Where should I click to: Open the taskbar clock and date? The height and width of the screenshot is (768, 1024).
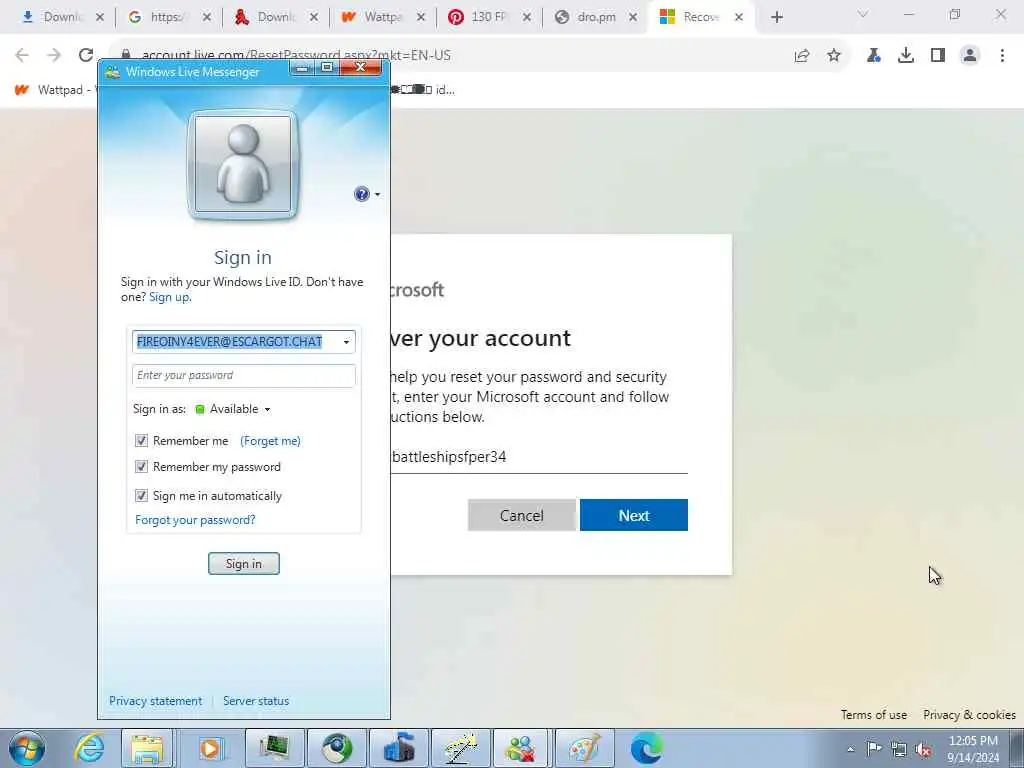tap(973, 749)
